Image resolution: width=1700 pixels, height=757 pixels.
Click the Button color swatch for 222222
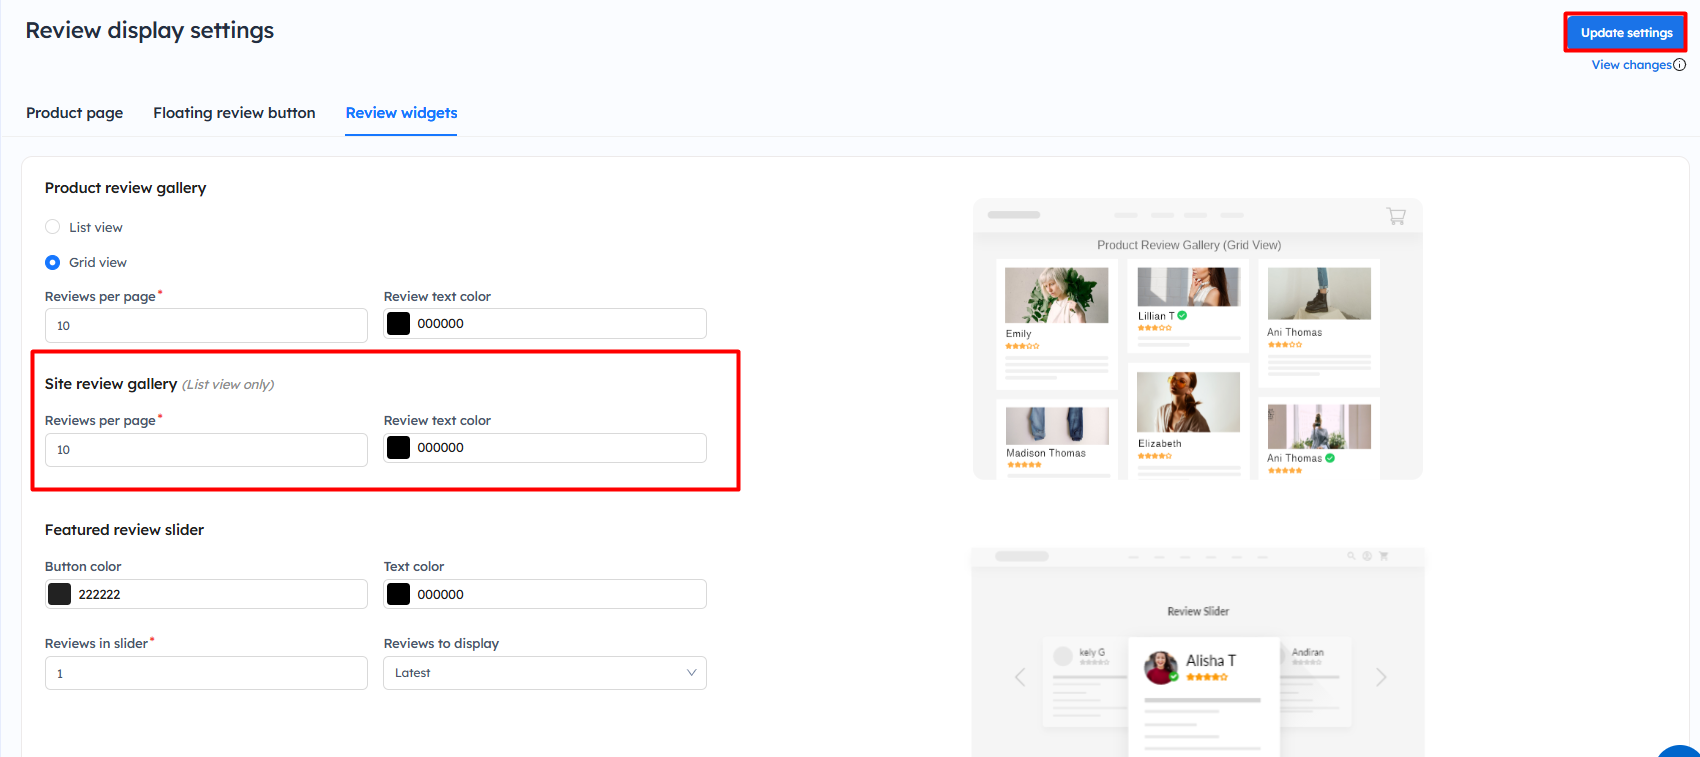pos(60,594)
